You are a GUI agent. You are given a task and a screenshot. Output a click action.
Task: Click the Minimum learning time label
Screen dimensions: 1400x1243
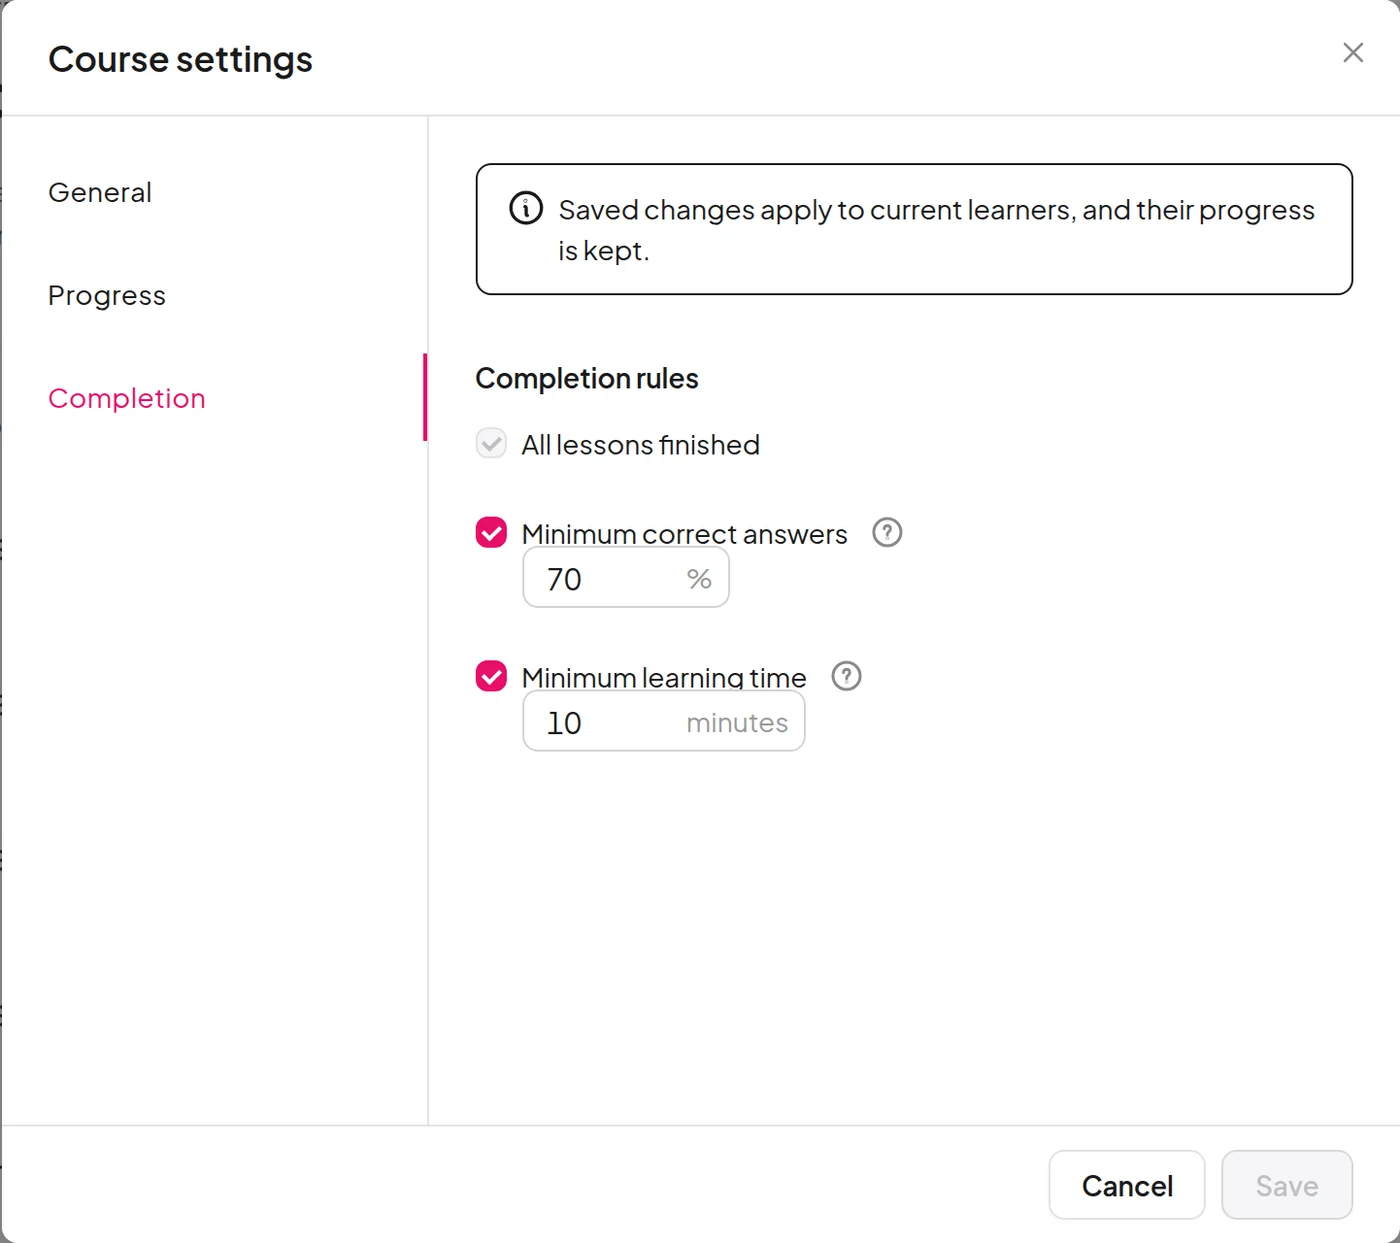tap(664, 677)
